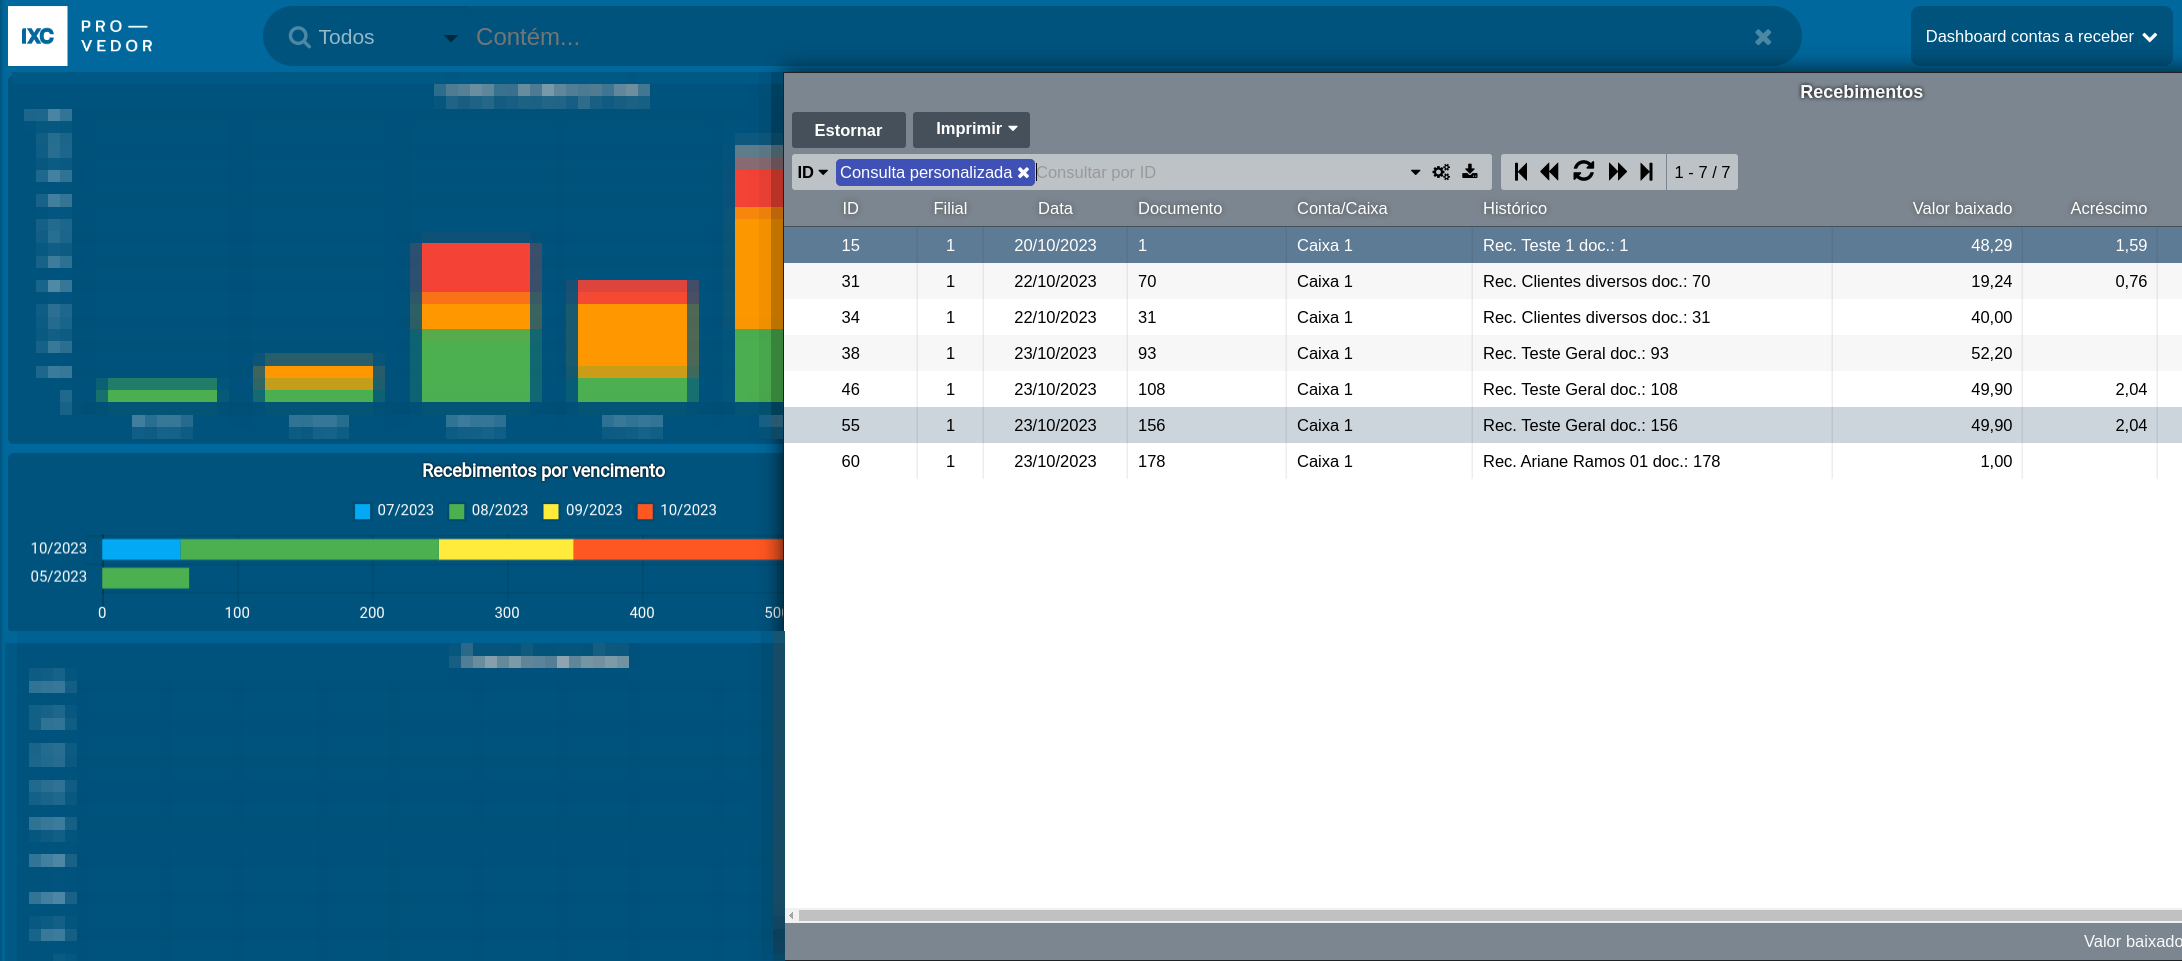2182x961 pixels.
Task: Click the search magnifier icon
Action: [x=299, y=37]
